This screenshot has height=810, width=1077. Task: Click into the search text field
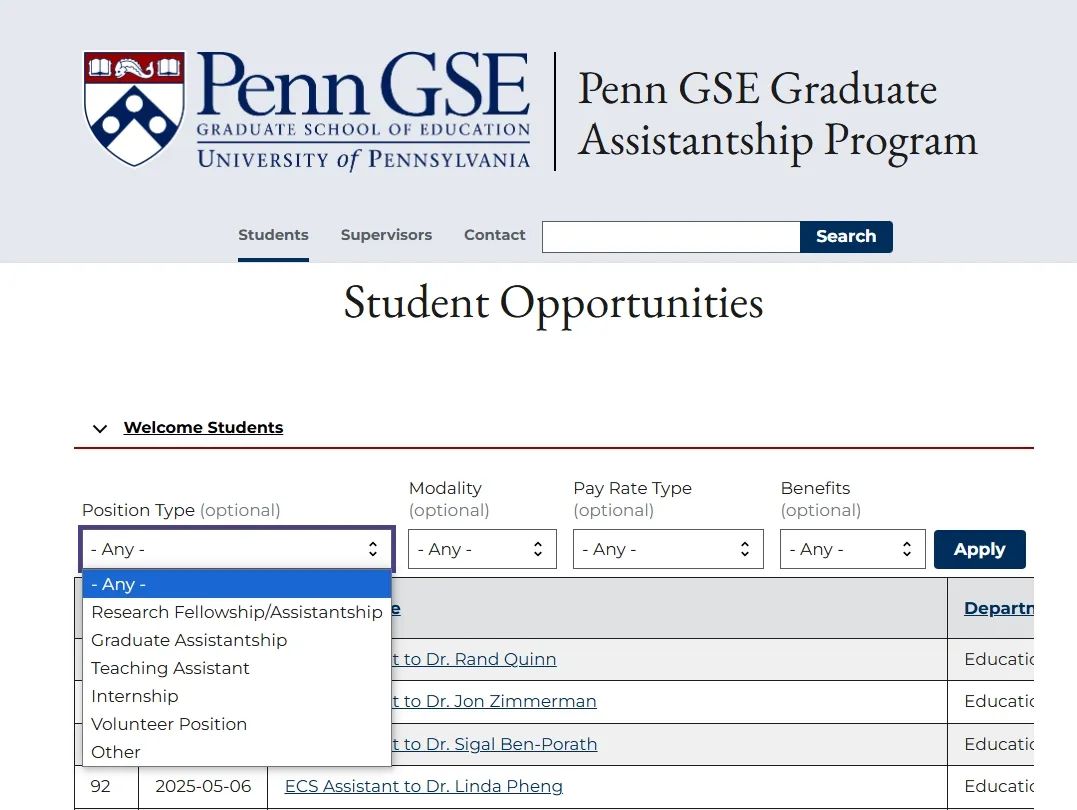pos(670,237)
